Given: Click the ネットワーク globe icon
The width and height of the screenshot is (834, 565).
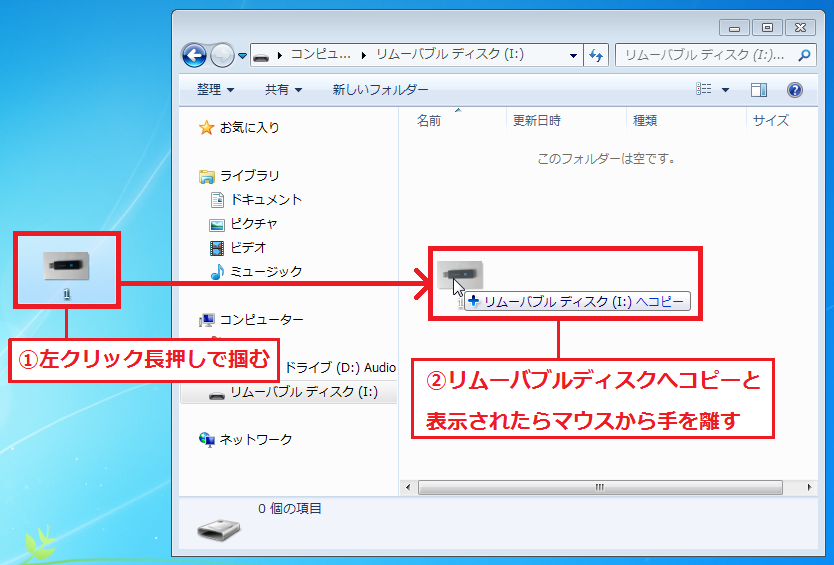Looking at the screenshot, I should (x=206, y=440).
